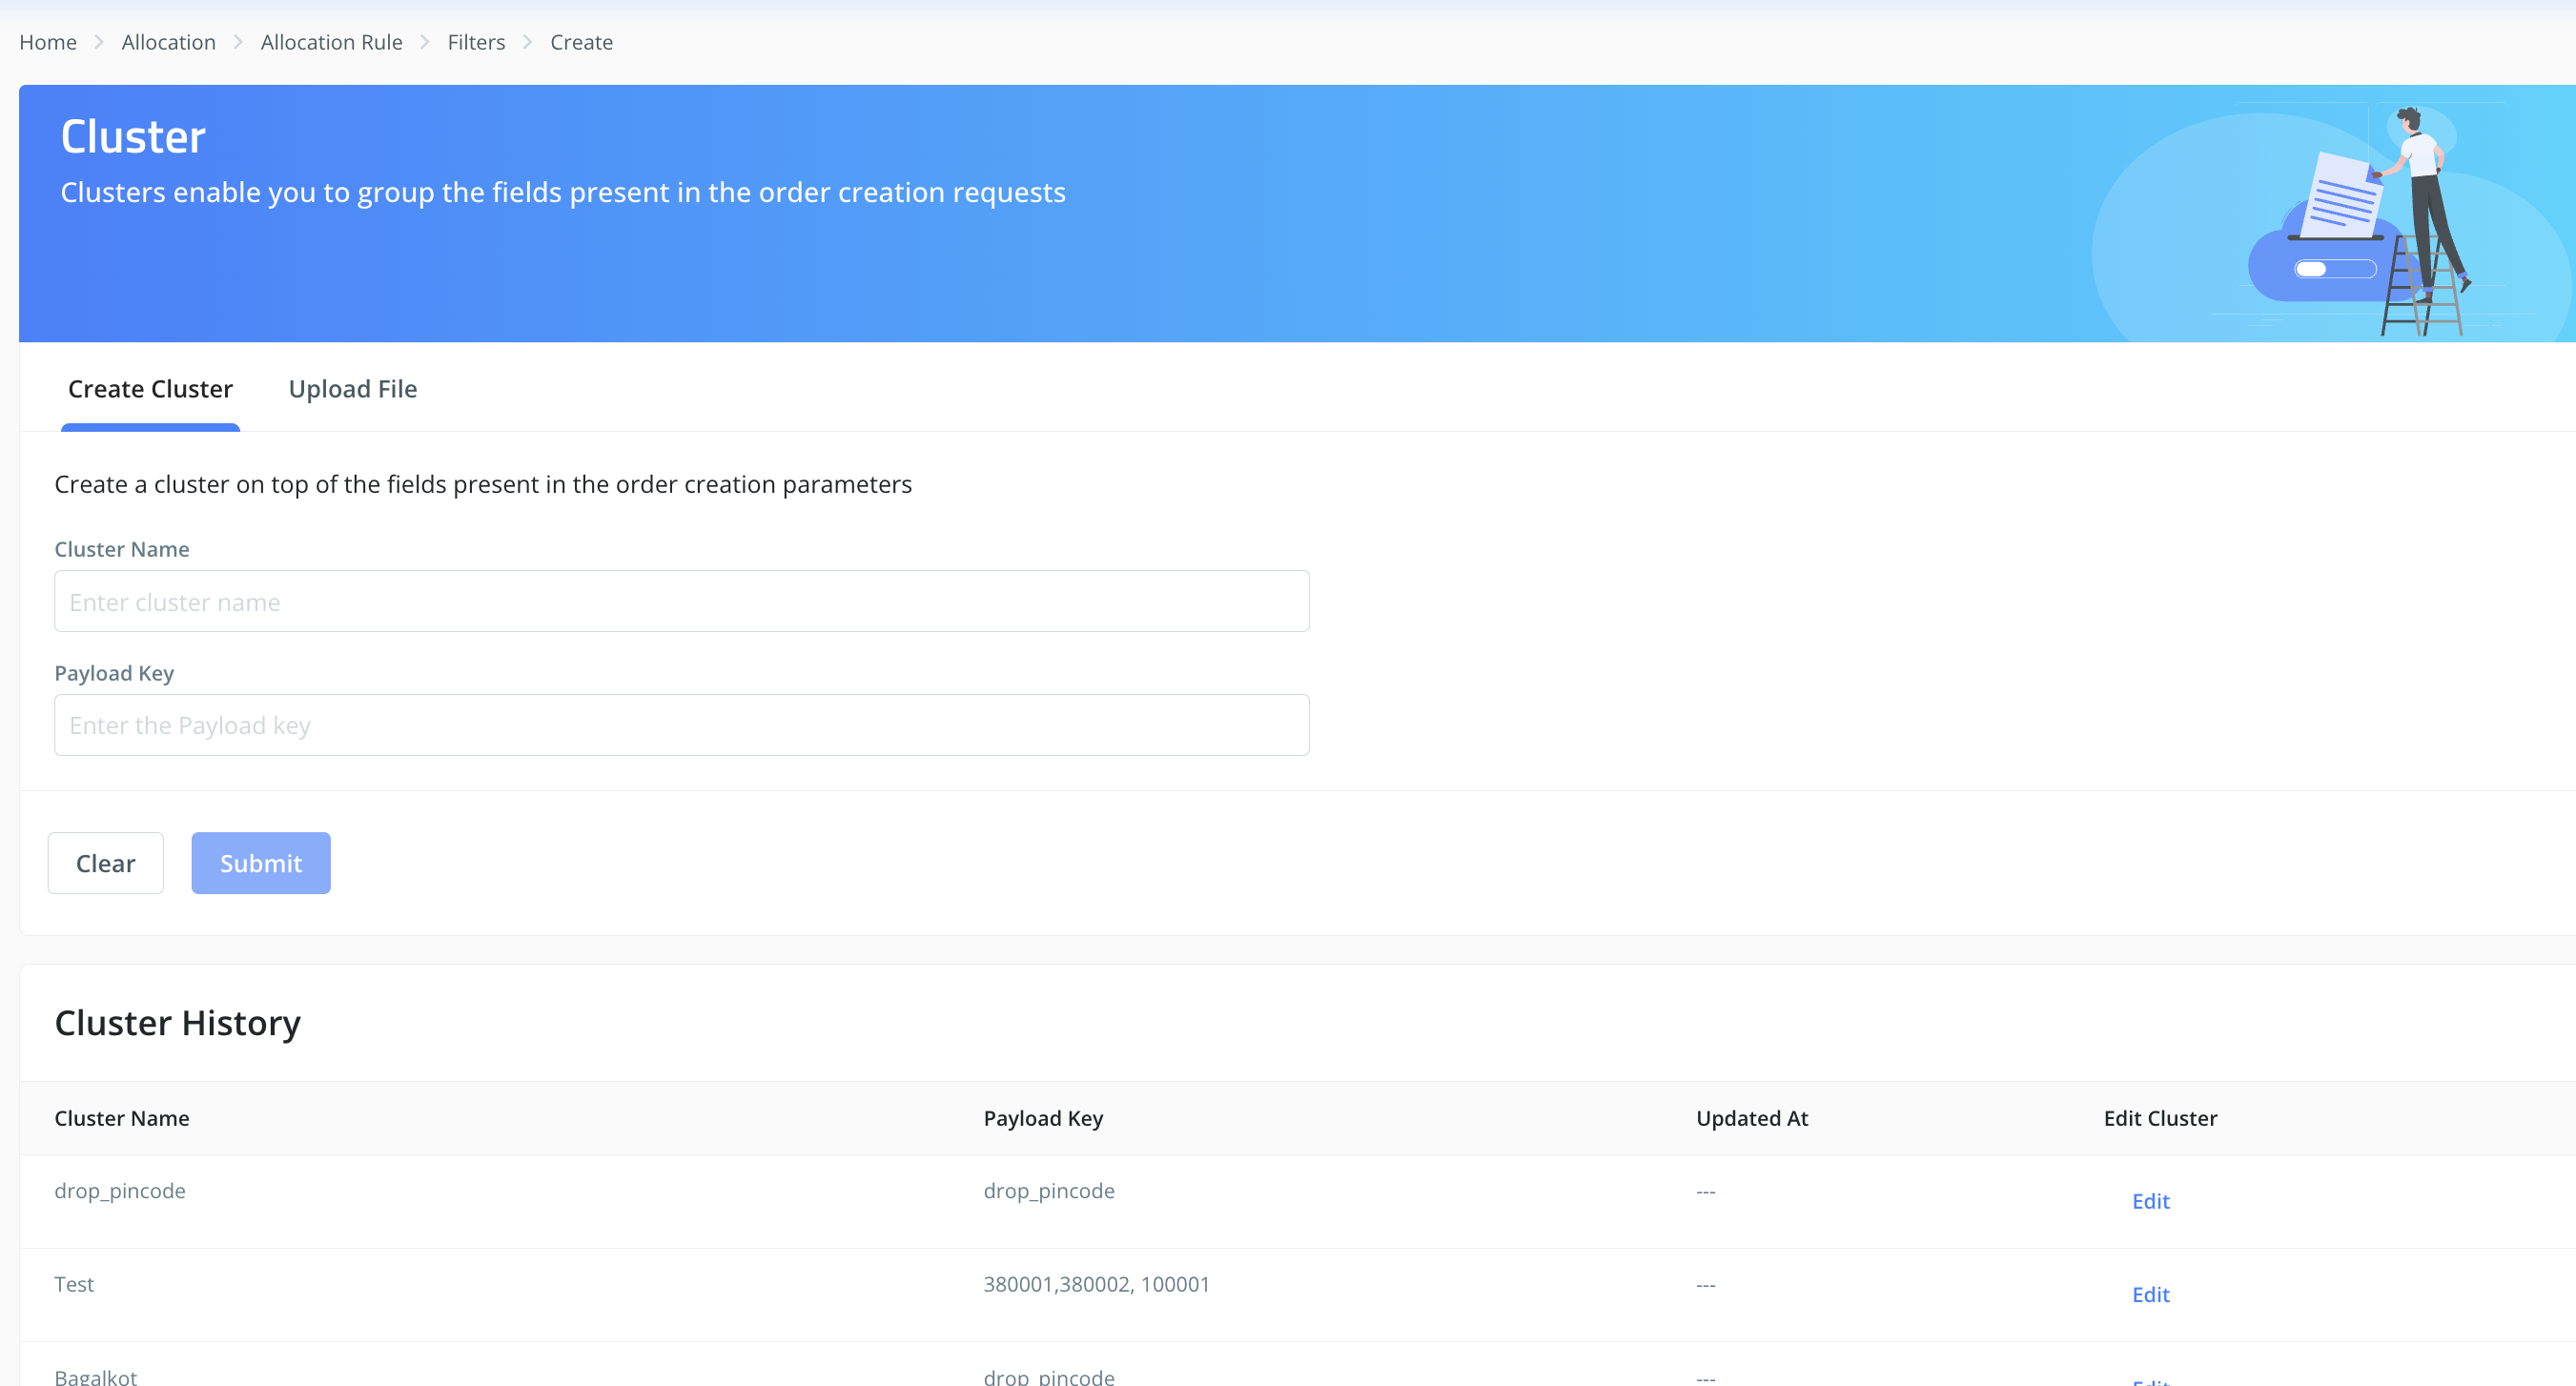Select the Bagalkot cluster row name
The image size is (2576, 1386).
tap(96, 1376)
